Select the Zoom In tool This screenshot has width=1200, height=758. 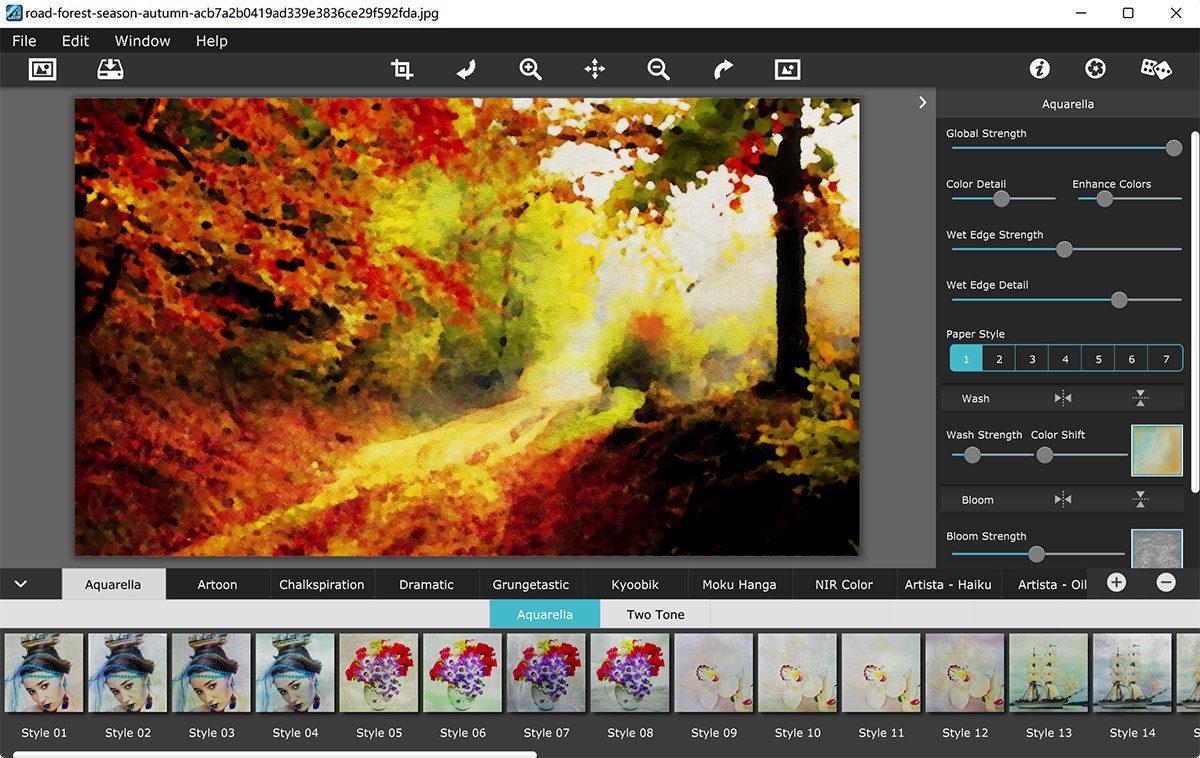coord(530,69)
